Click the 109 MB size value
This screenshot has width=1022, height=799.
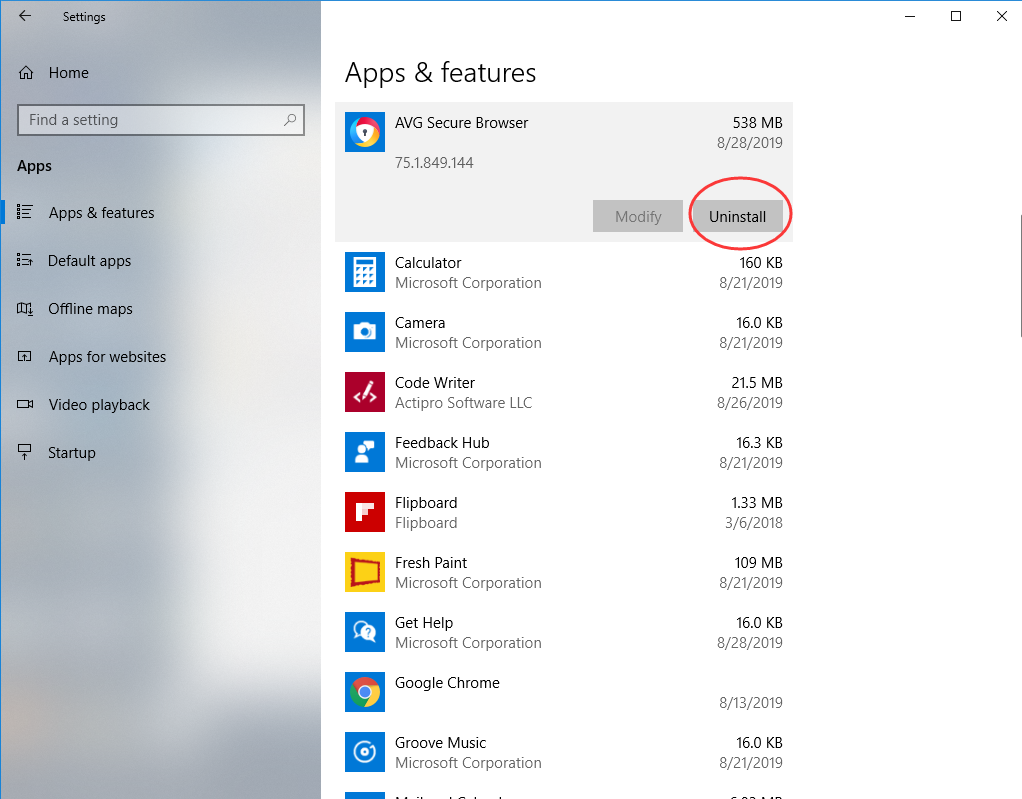759,563
